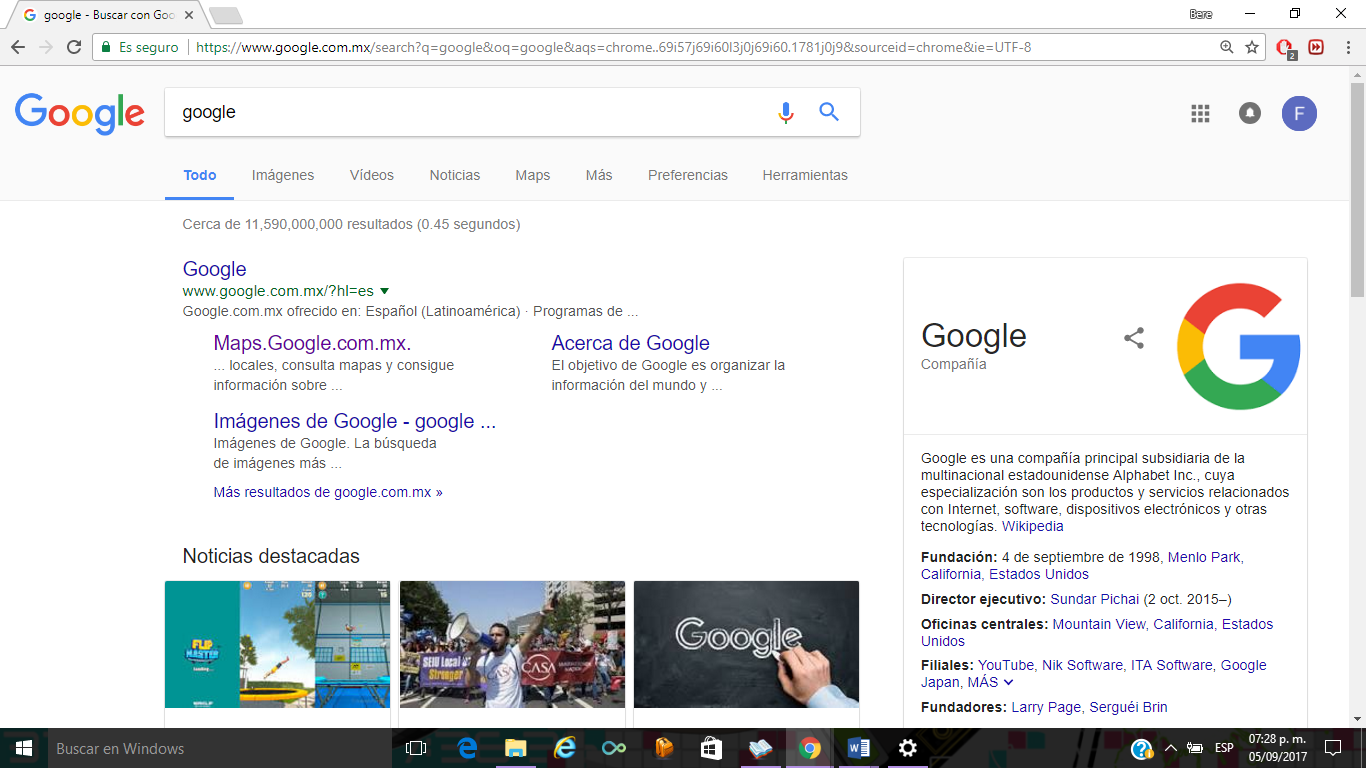This screenshot has width=1366, height=768.
Task: Open Task View in the taskbar
Action: (x=417, y=748)
